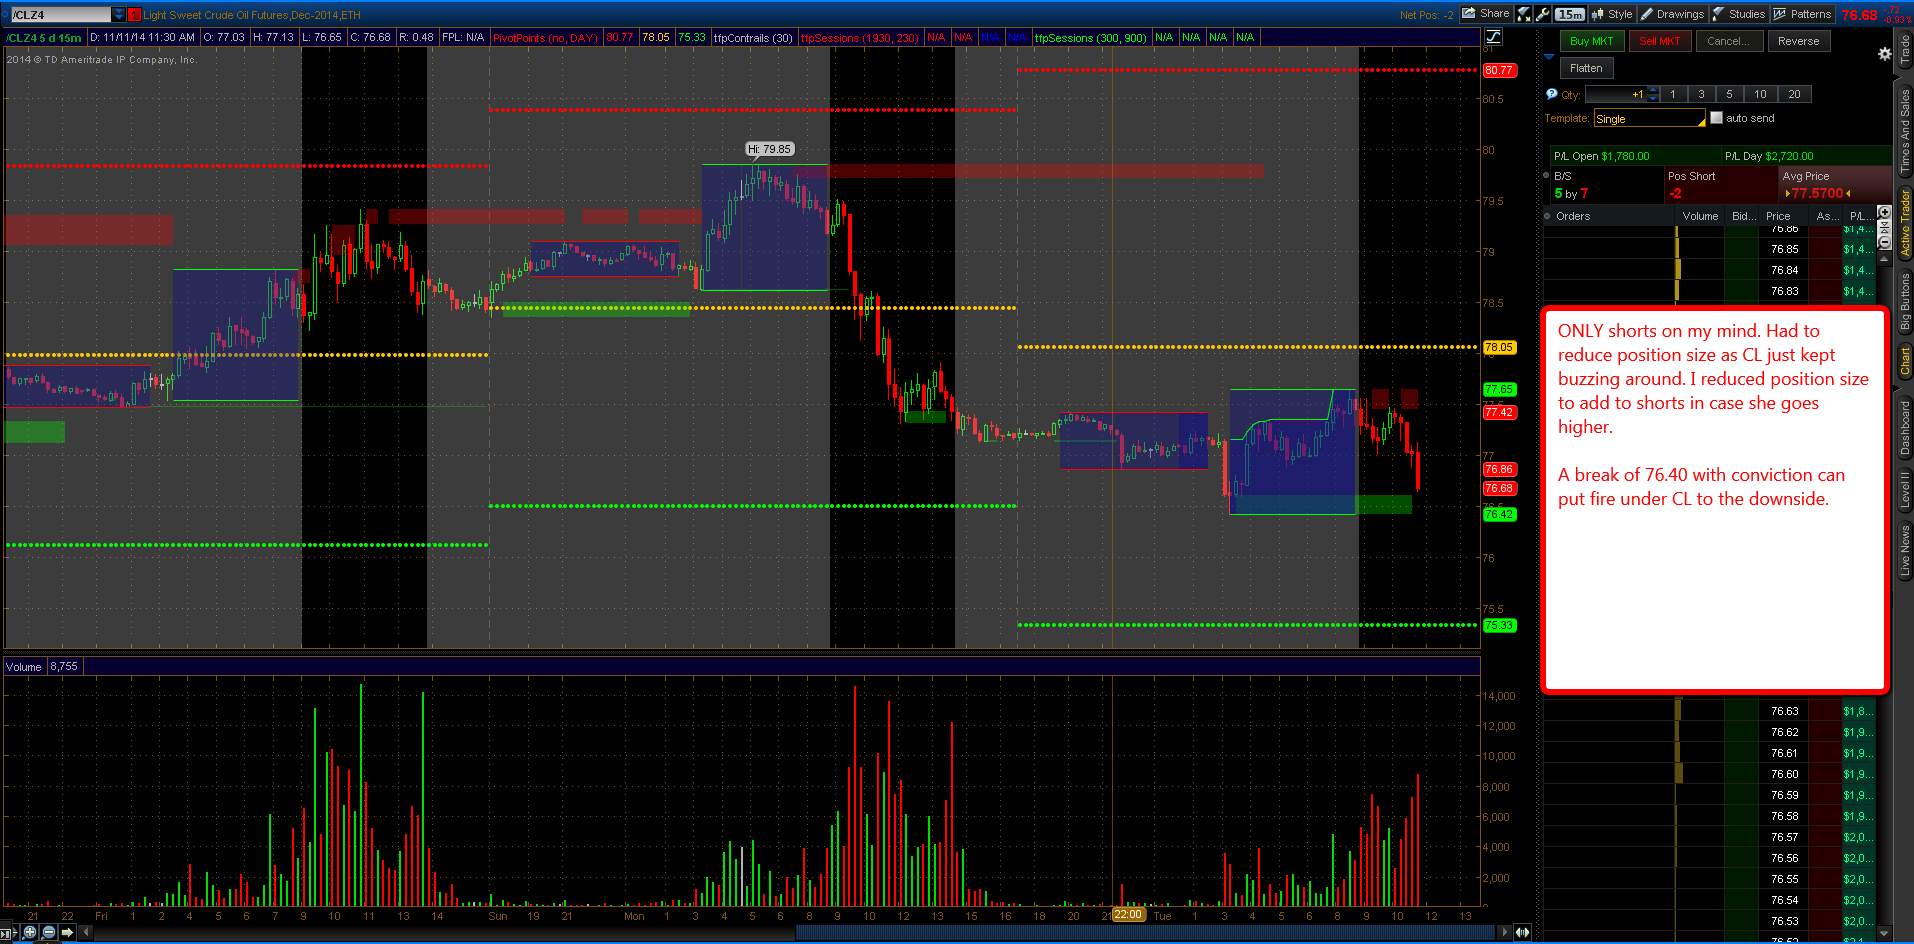The image size is (1914, 944).
Task: Set quantity preset to 1
Action: click(1672, 94)
